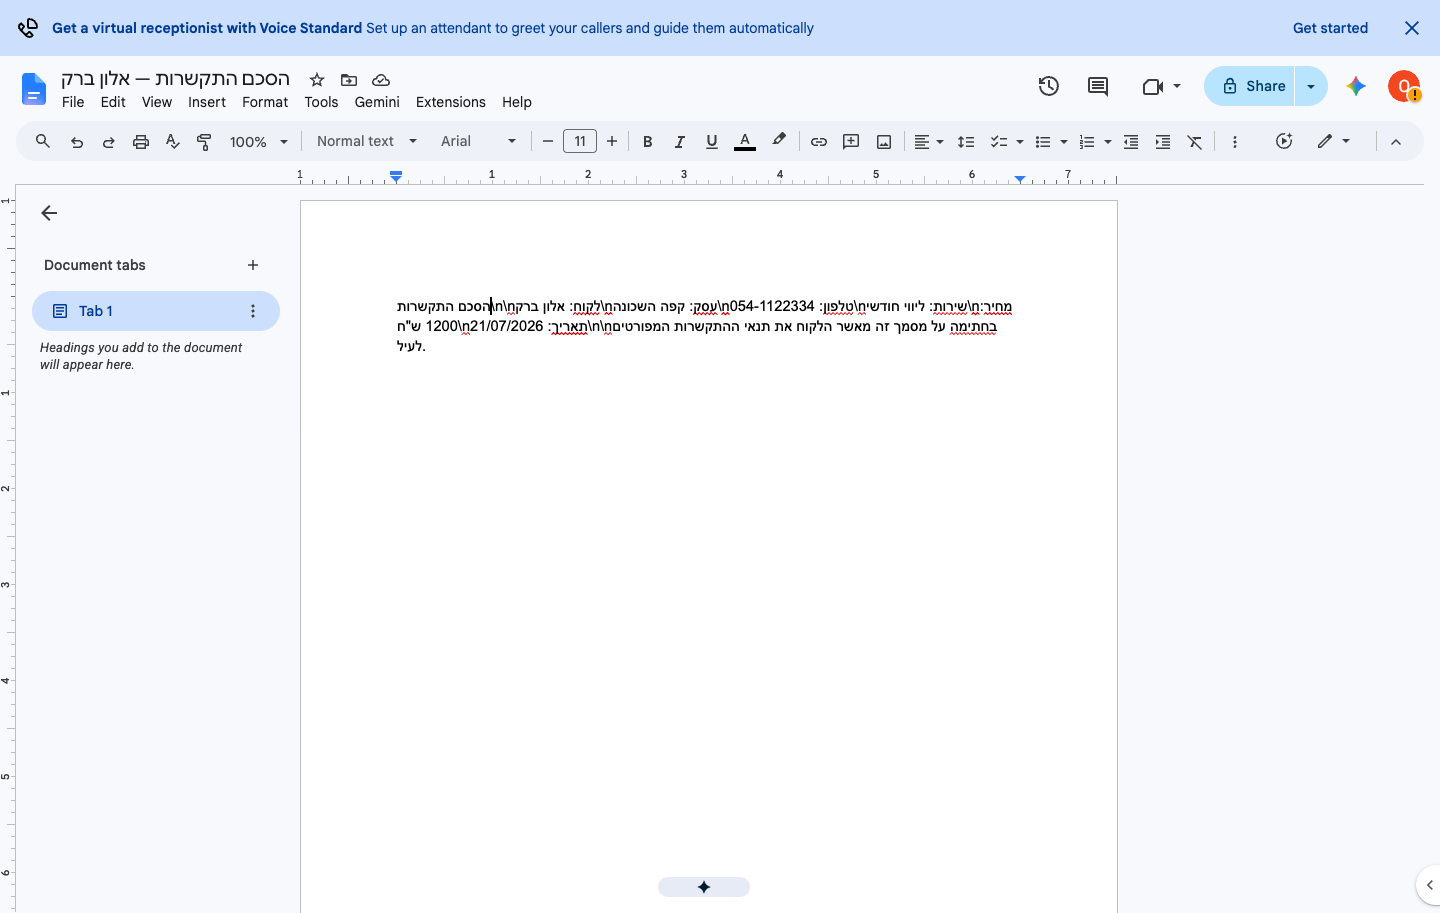The image size is (1440, 913).
Task: Open the Gemini menu
Action: pyautogui.click(x=377, y=102)
